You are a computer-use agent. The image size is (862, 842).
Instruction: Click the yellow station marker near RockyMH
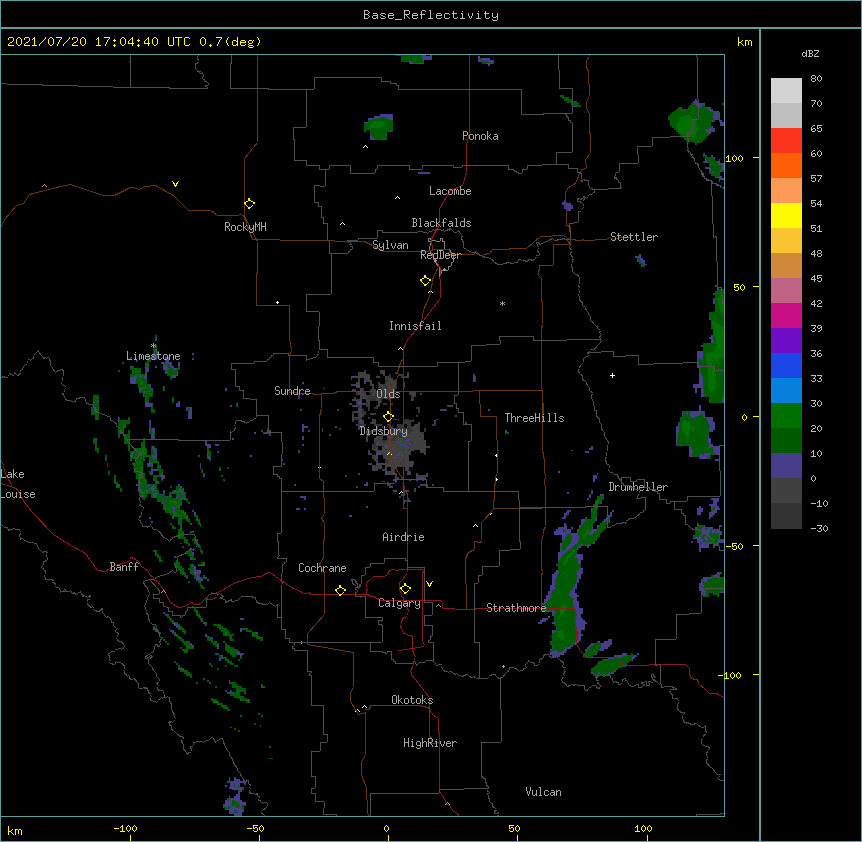249,204
